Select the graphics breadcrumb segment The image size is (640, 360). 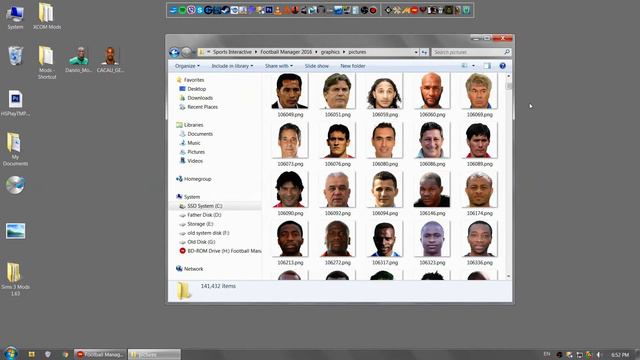(x=330, y=52)
